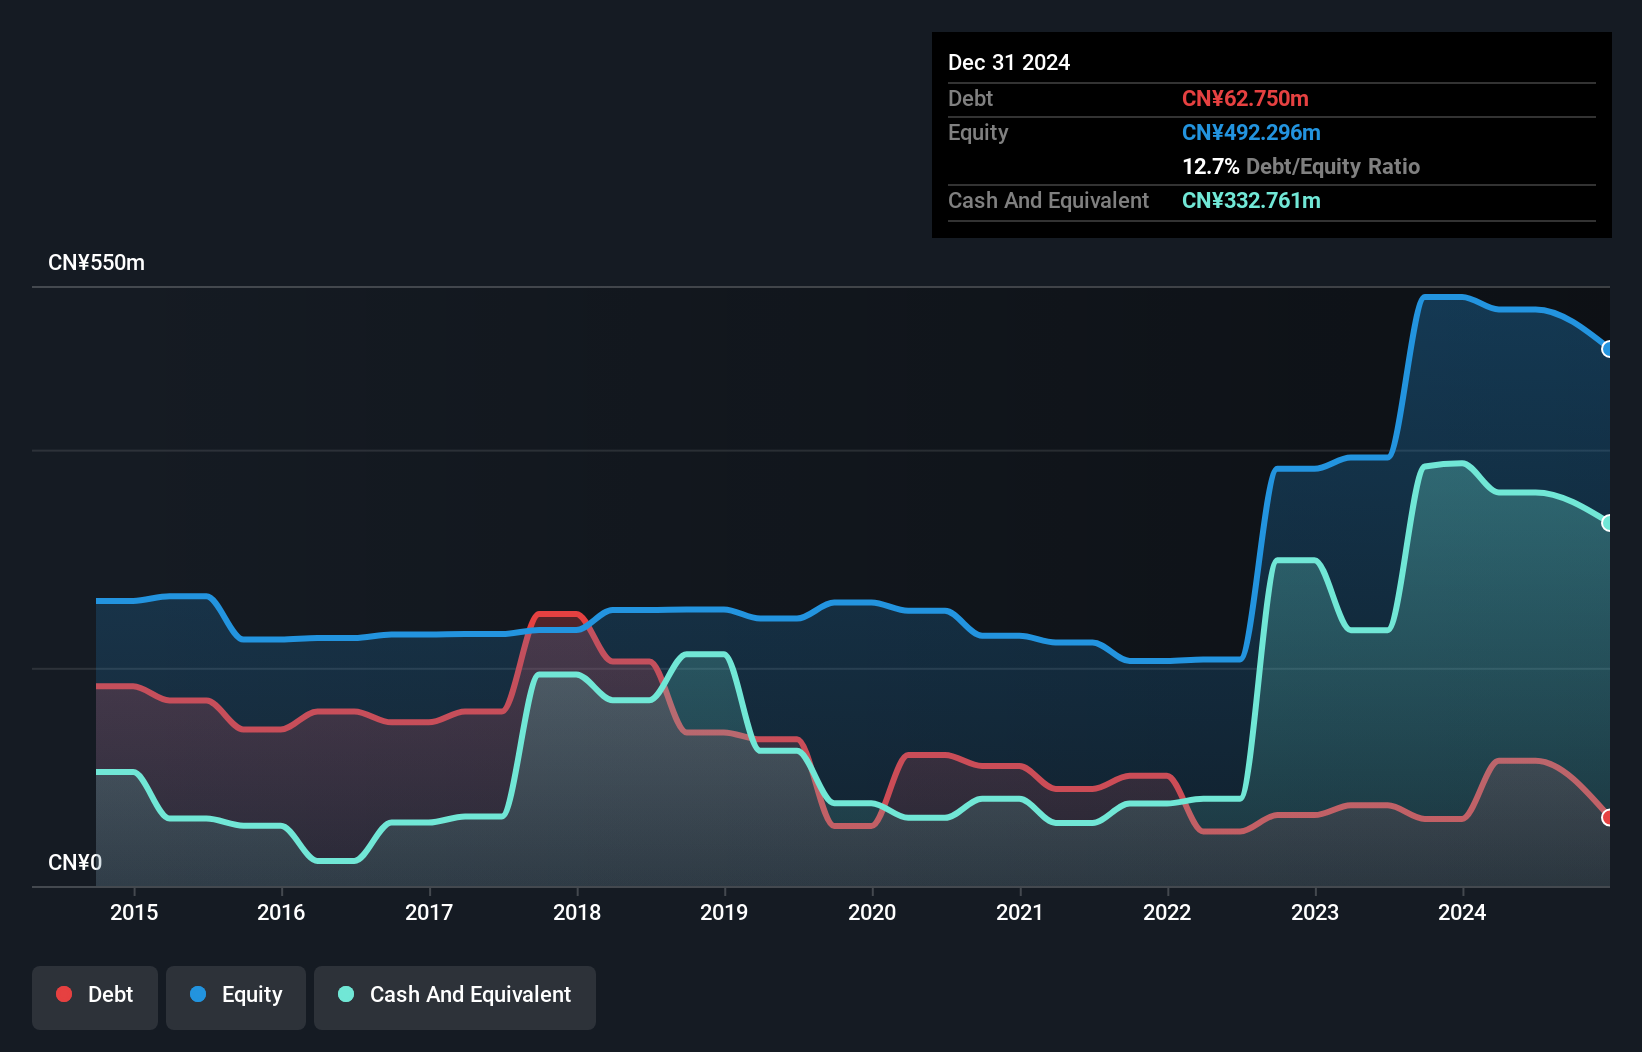This screenshot has height=1052, width=1642.
Task: Click the 2017 x-axis label
Action: [x=429, y=912]
